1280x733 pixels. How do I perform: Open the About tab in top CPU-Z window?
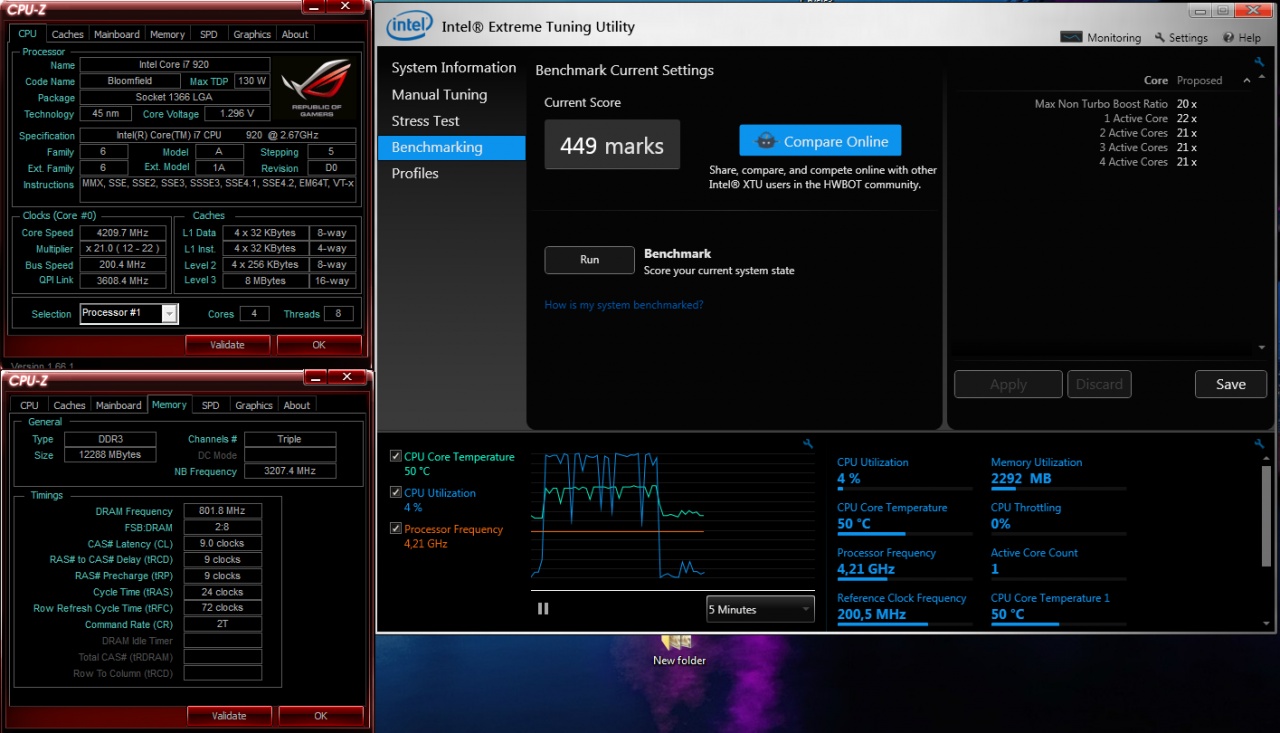tap(295, 34)
